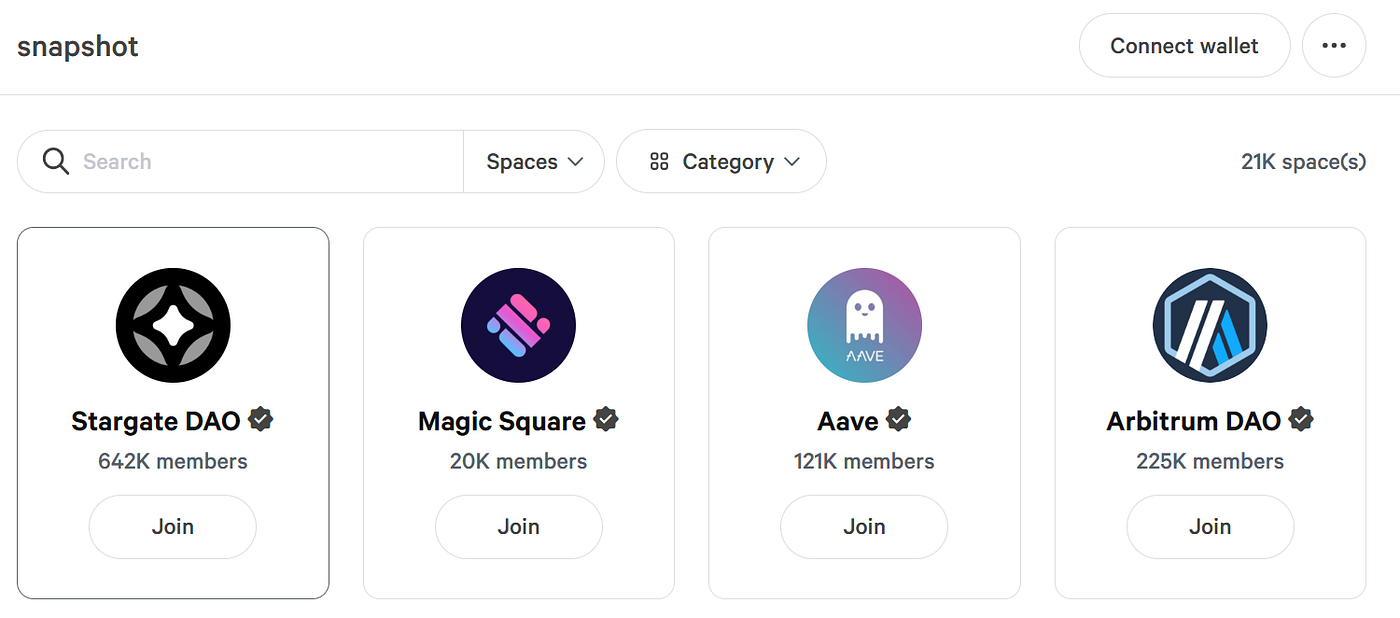Viewport: 1400px width, 618px height.
Task: Click the verified badge beside Magic Square
Action: click(x=606, y=419)
